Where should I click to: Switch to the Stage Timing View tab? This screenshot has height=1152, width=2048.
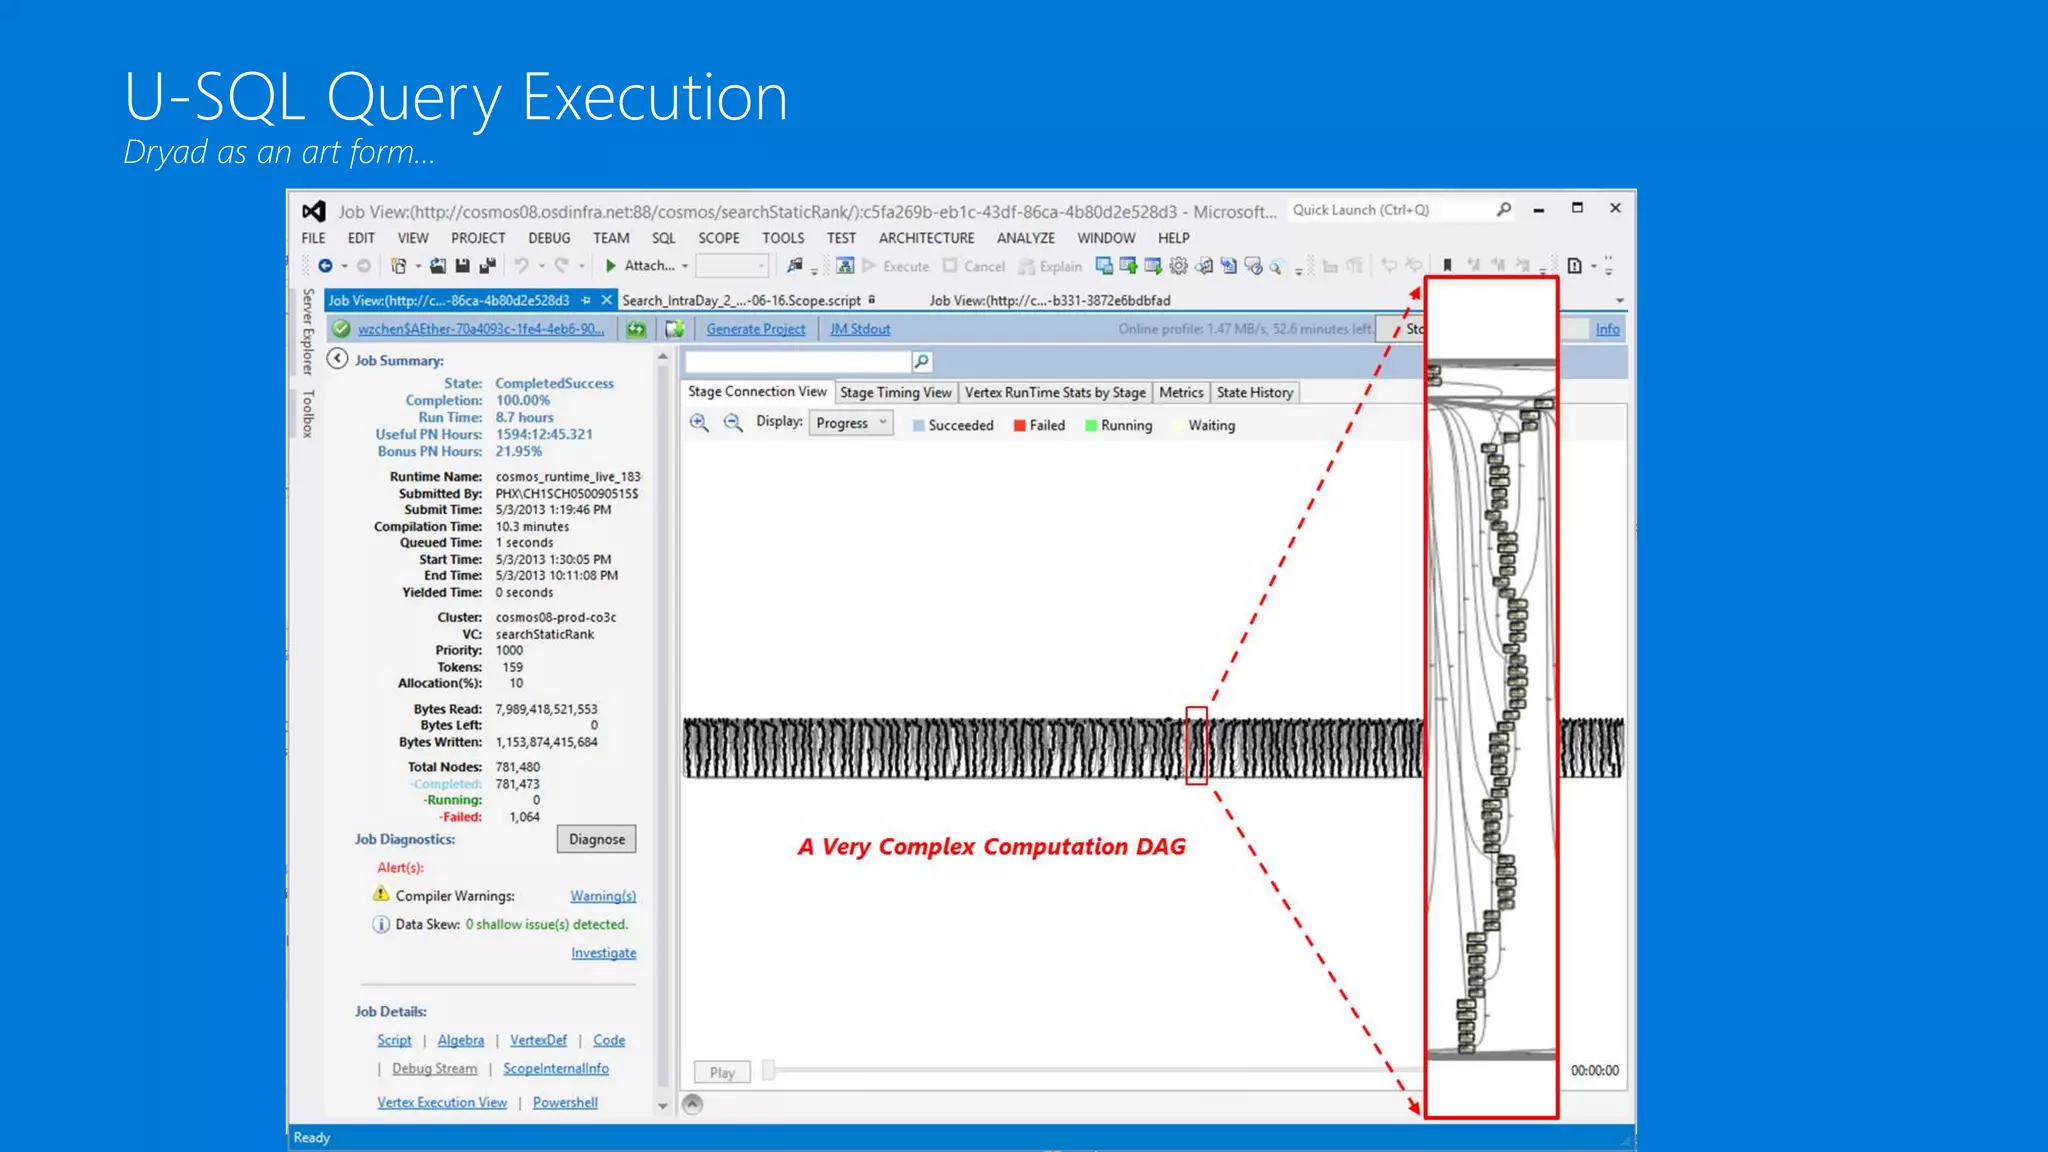tap(895, 393)
